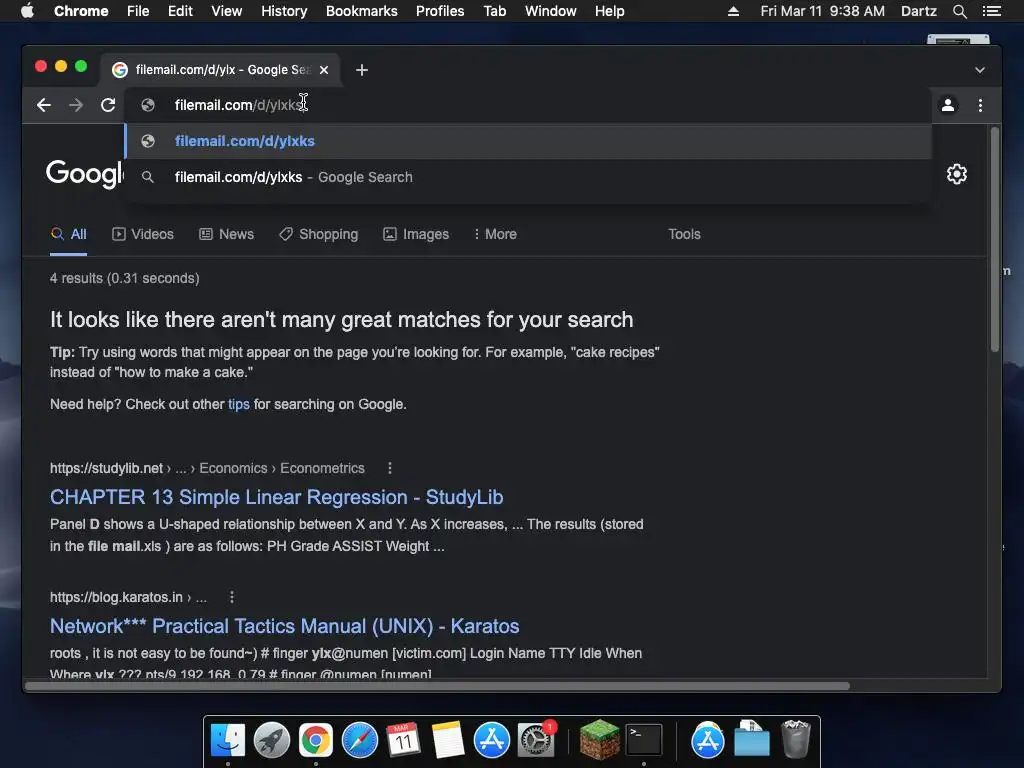
Task: Expand the tab search chevron
Action: [980, 70]
